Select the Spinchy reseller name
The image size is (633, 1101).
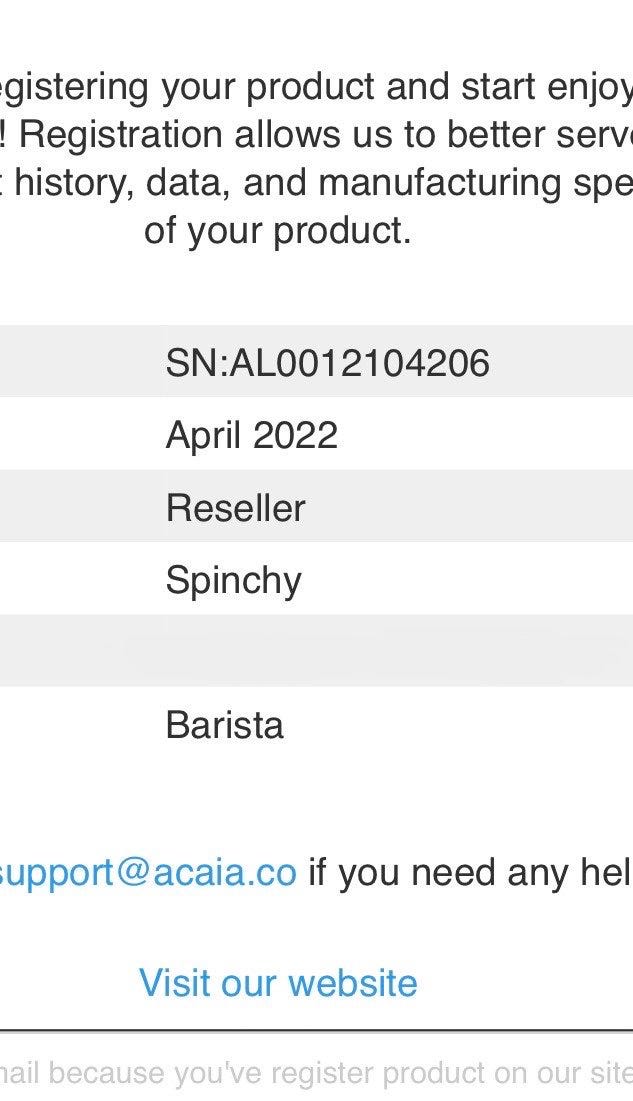click(233, 581)
